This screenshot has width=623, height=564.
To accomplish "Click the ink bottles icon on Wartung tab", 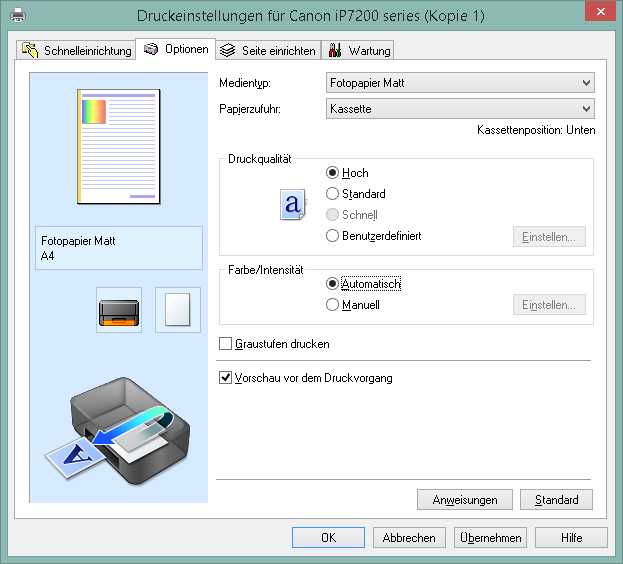I will pos(335,50).
